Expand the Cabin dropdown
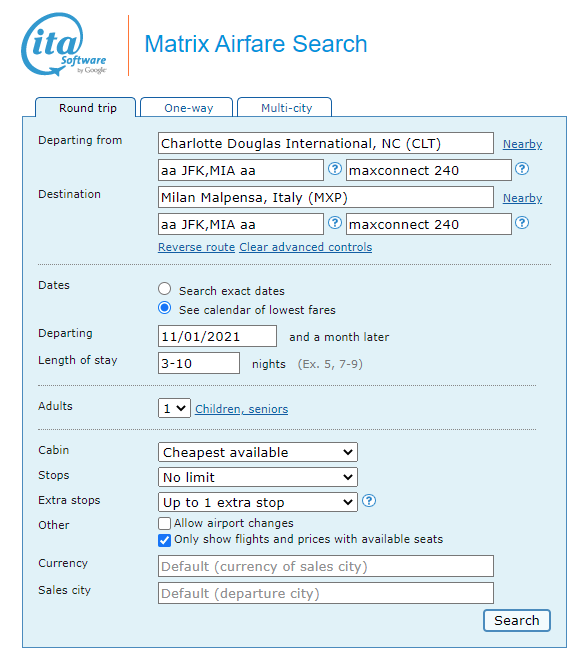The image size is (583, 663). pyautogui.click(x=258, y=452)
